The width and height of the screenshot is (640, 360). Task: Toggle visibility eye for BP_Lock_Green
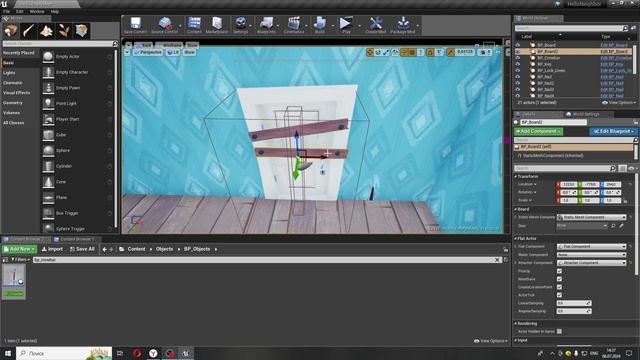coord(518,71)
